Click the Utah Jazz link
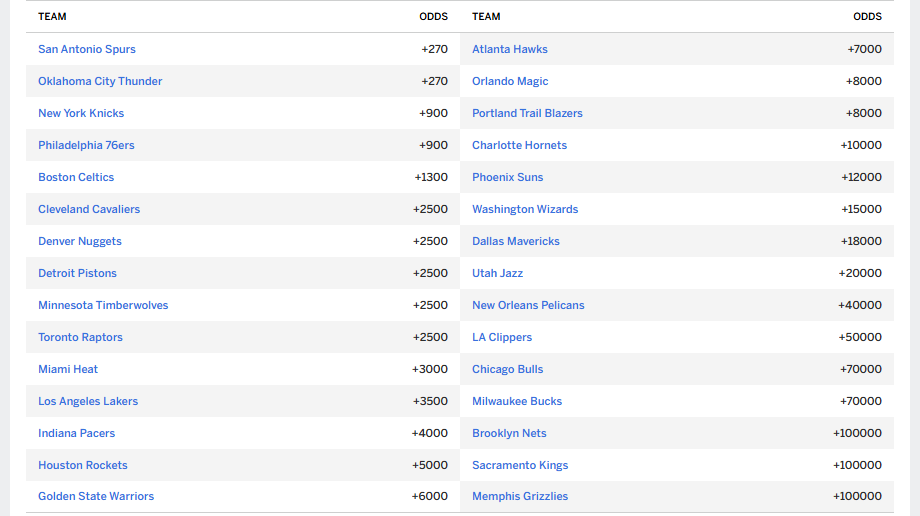The width and height of the screenshot is (920, 516). pos(498,273)
